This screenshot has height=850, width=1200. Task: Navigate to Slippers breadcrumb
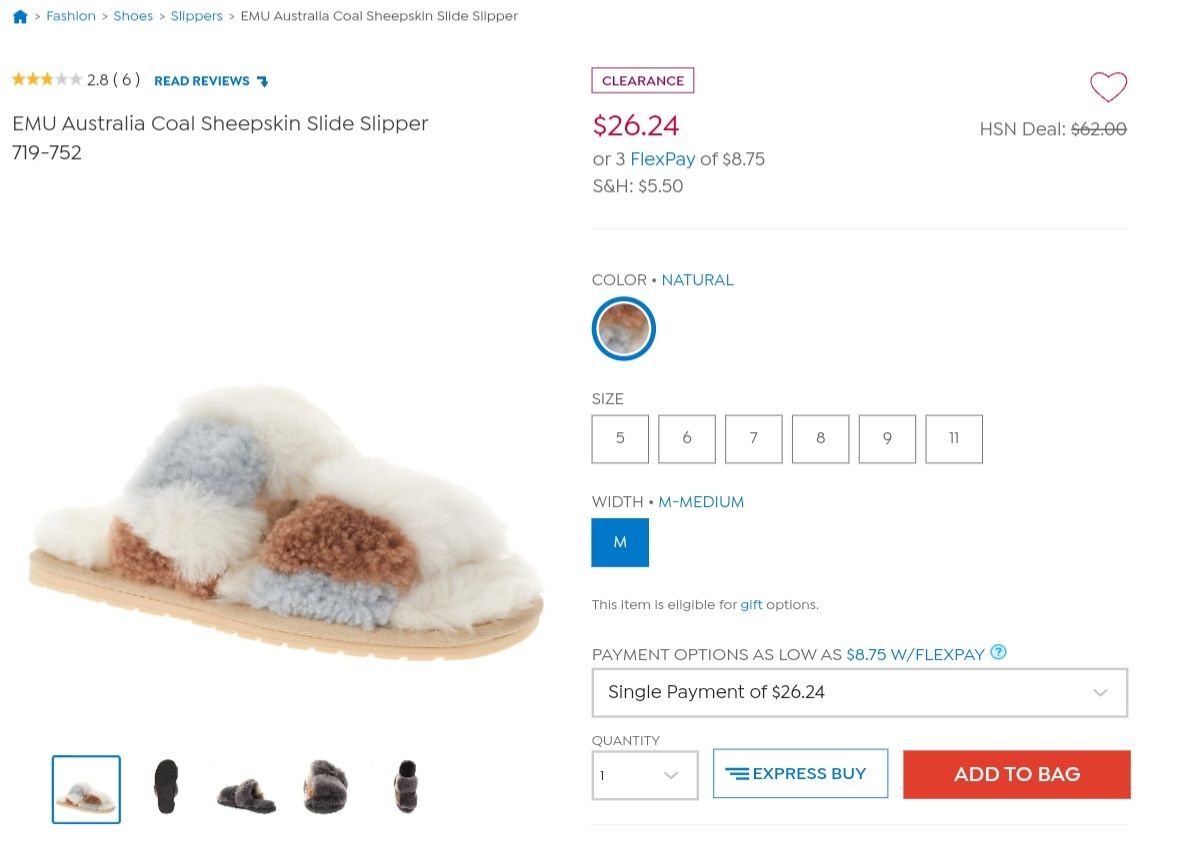197,17
